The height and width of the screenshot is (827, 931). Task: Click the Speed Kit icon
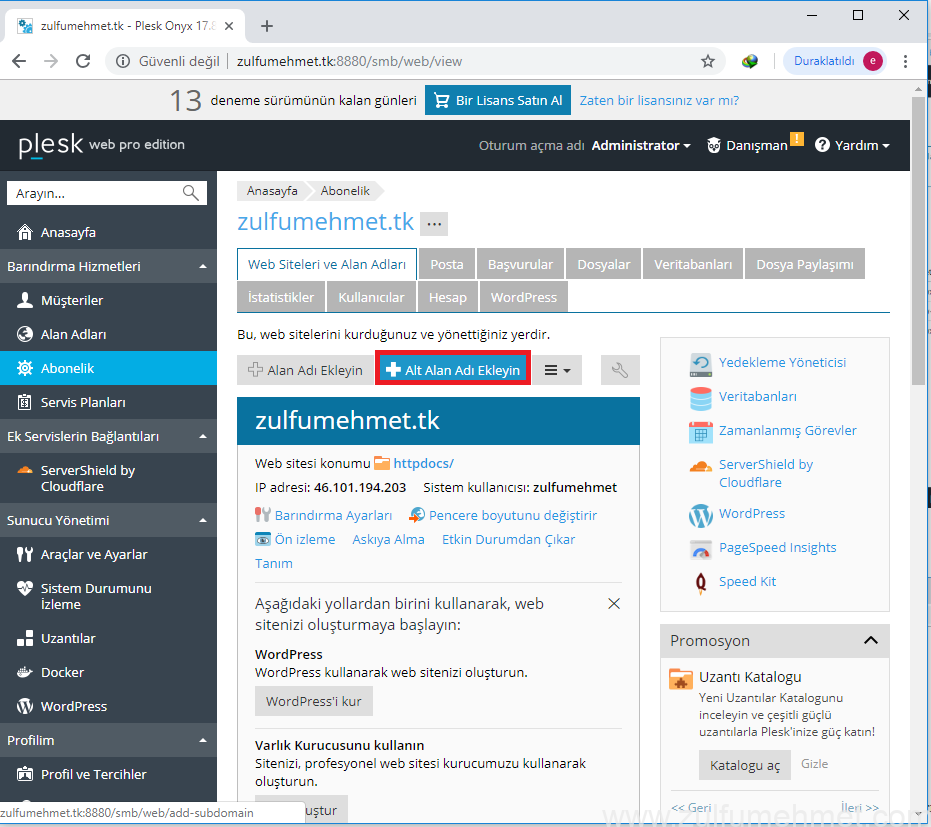(701, 582)
